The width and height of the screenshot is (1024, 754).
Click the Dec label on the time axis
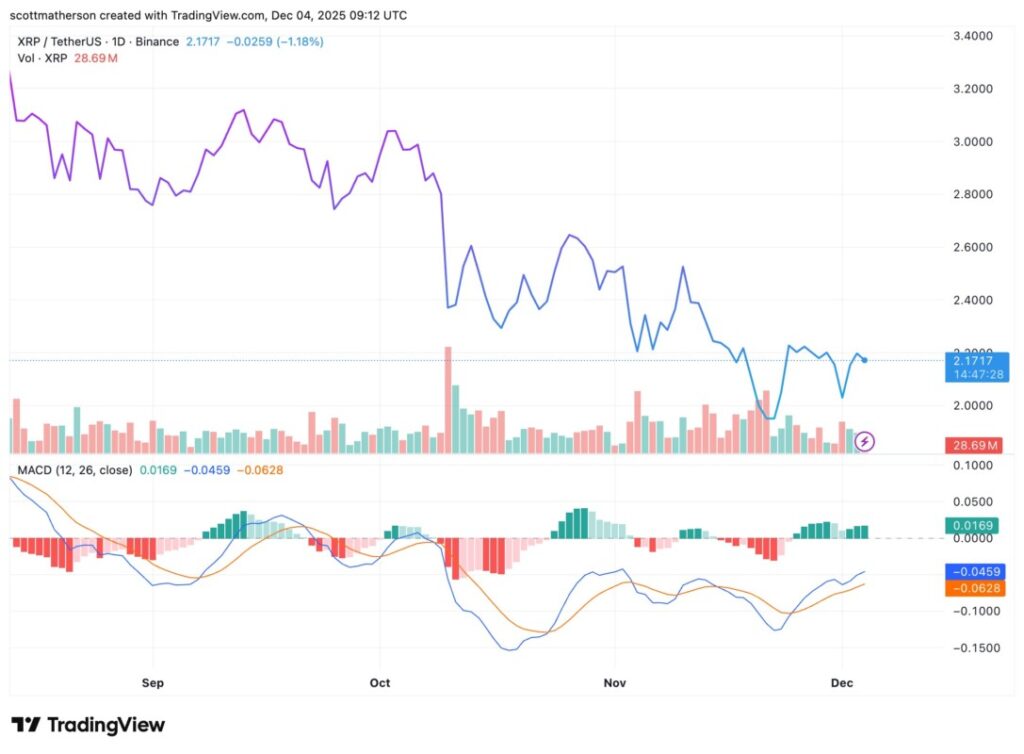[842, 683]
